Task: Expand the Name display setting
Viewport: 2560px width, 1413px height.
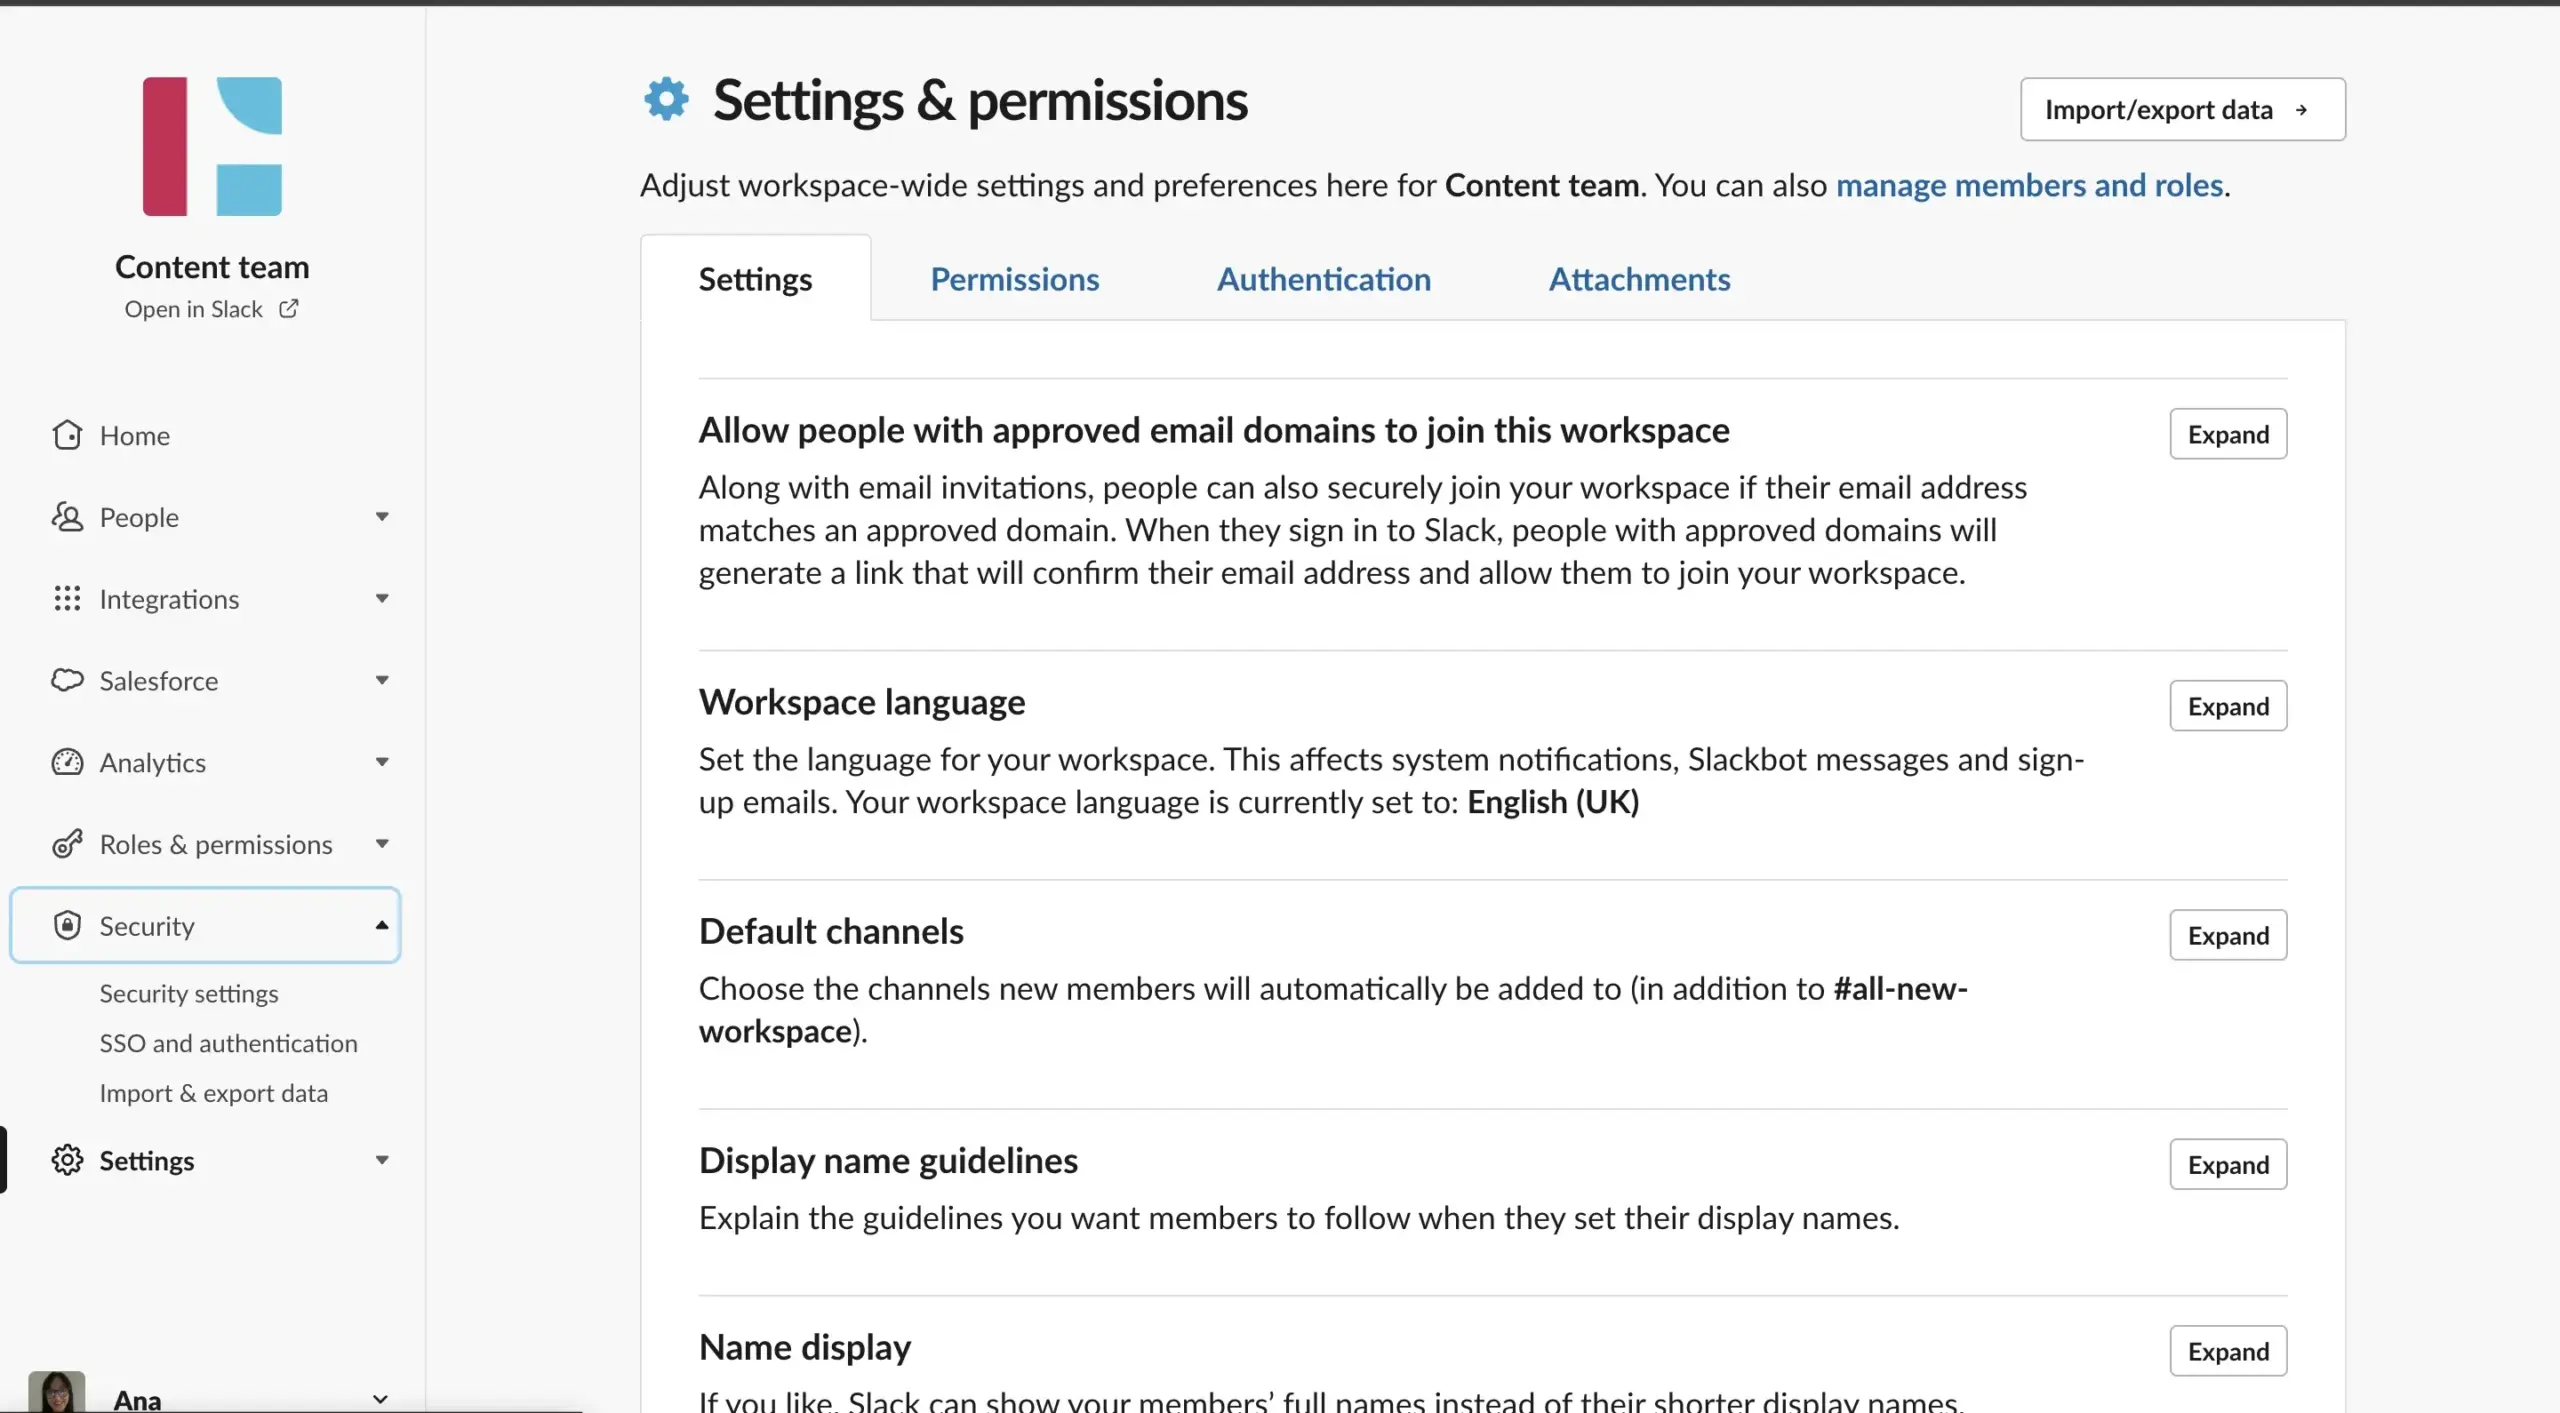Action: coord(2228,1351)
